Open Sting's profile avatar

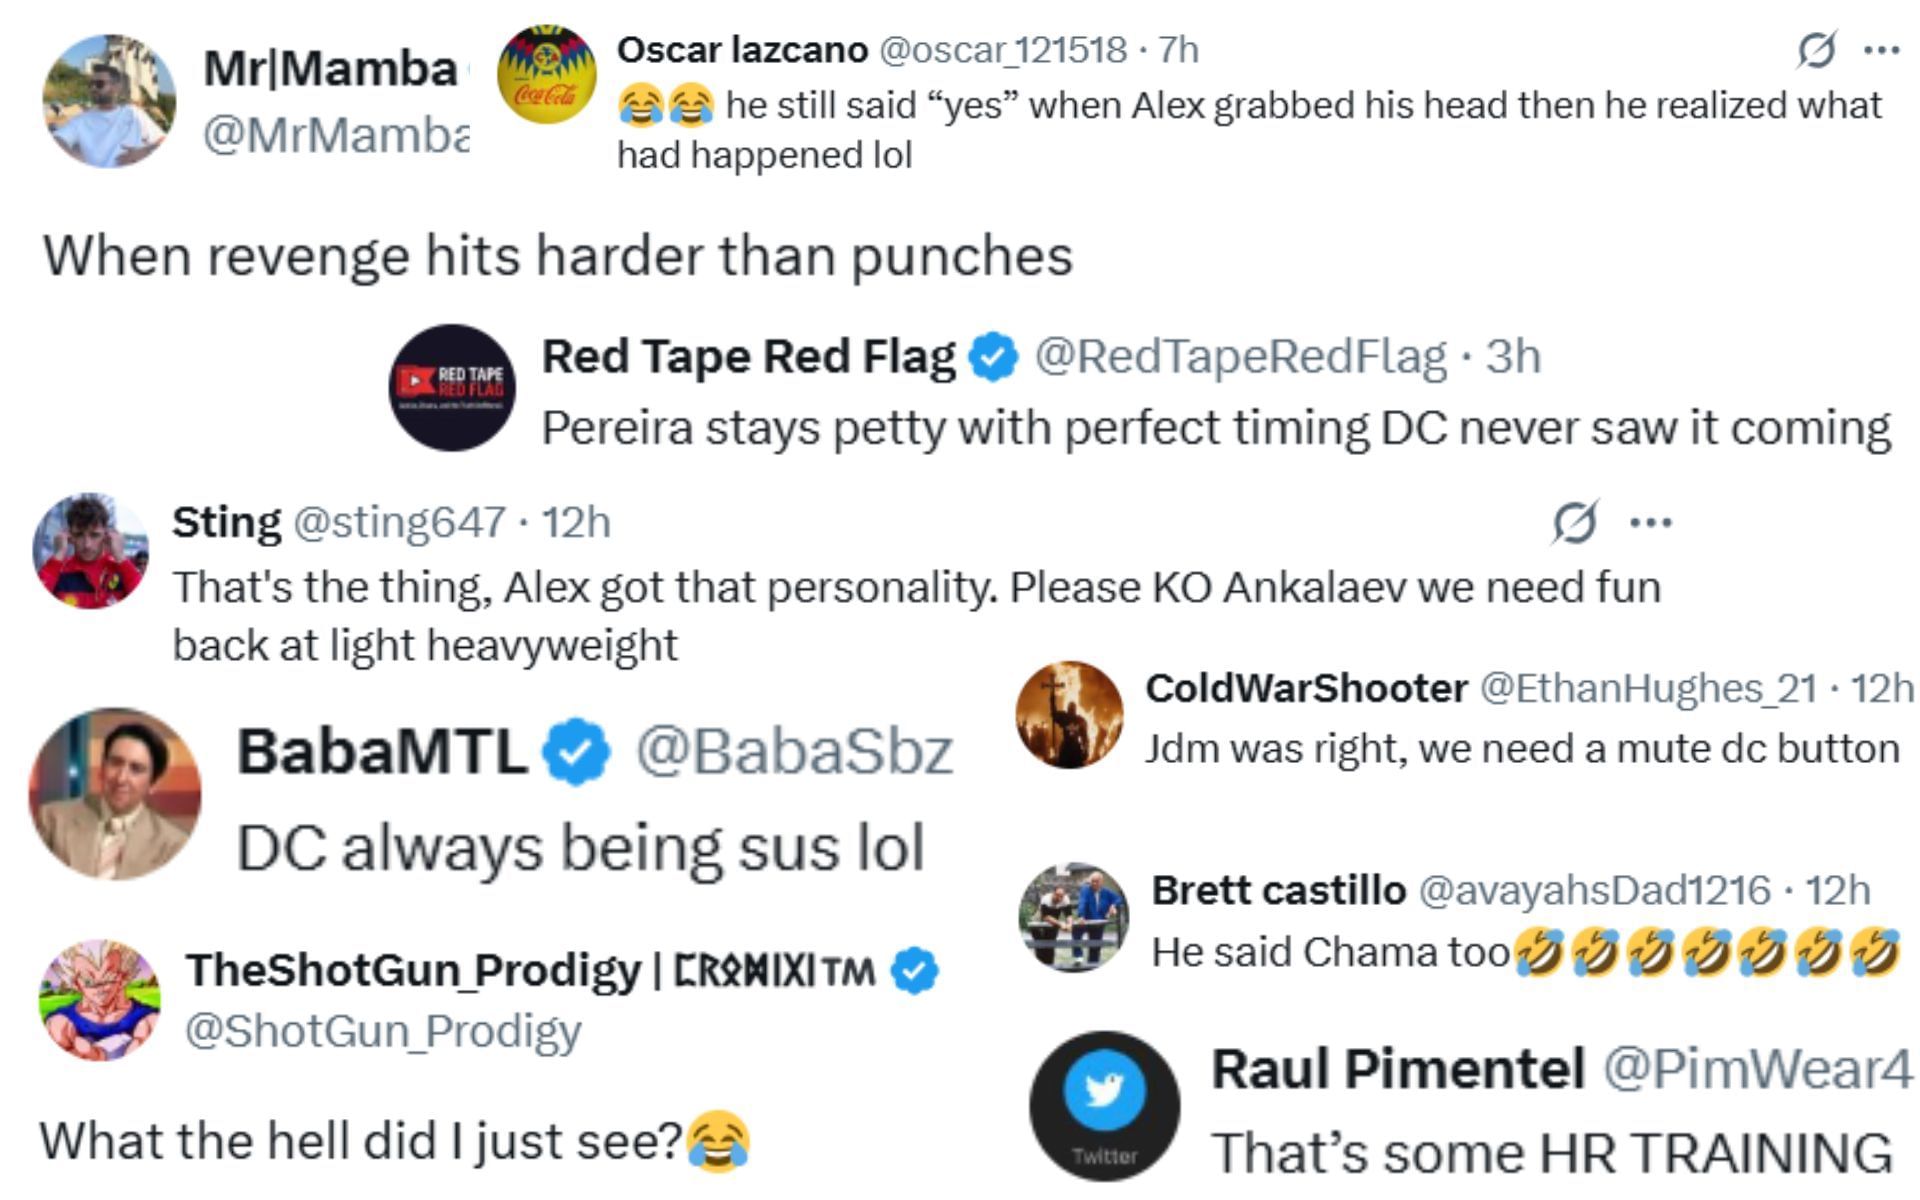pyautogui.click(x=90, y=550)
